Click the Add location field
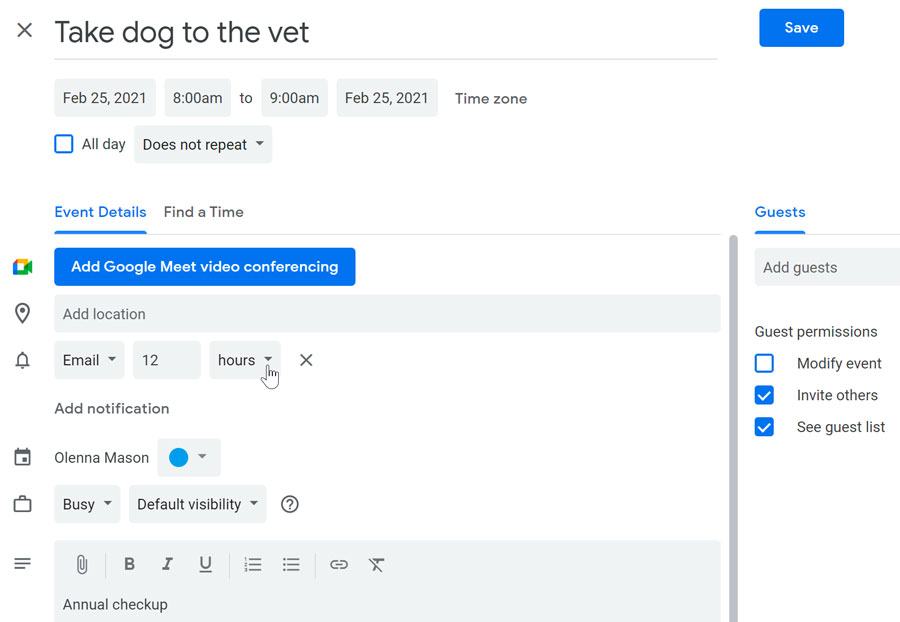The image size is (900, 622). pos(387,314)
